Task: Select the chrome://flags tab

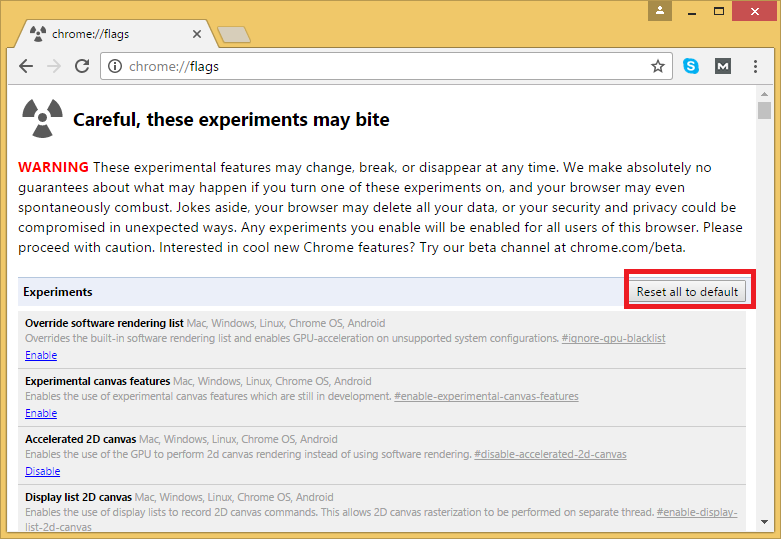Action: [110, 34]
